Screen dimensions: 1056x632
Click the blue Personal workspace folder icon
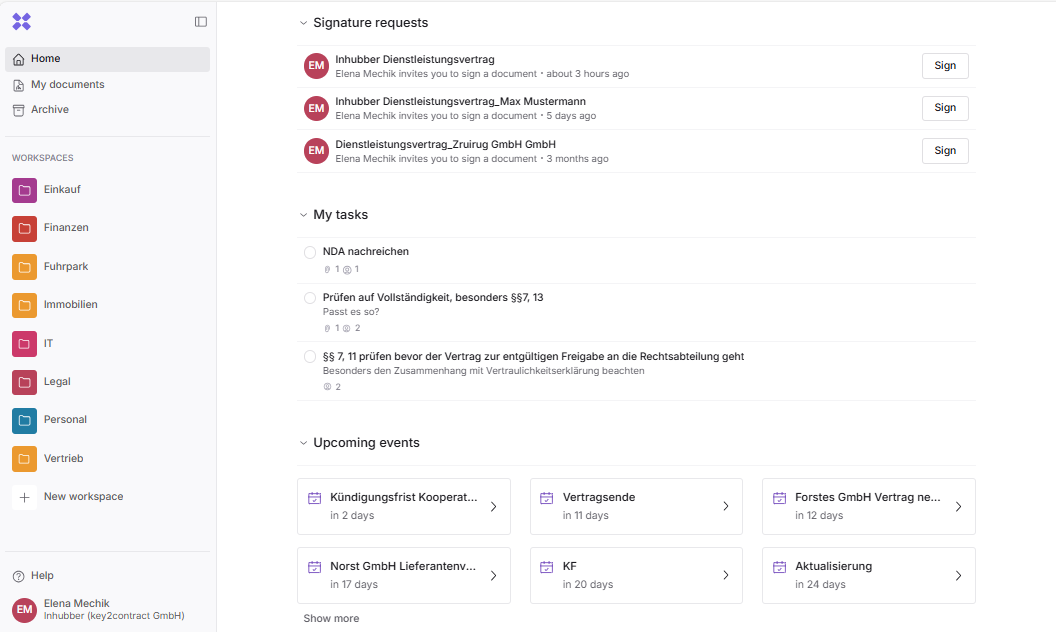25,420
